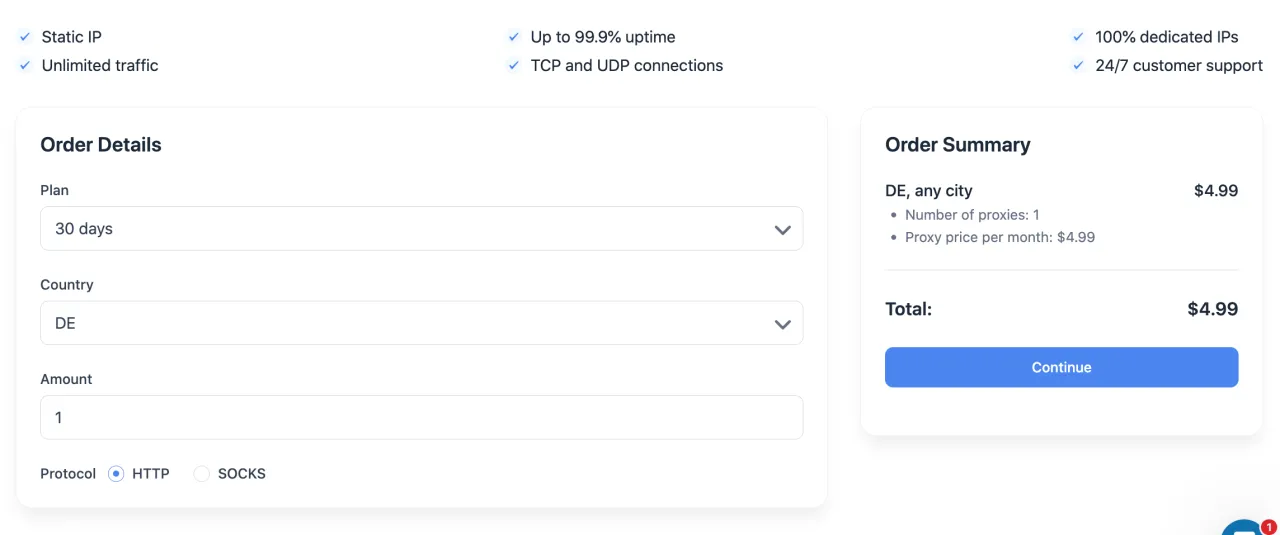Click the Total price $4.99

[1212, 309]
